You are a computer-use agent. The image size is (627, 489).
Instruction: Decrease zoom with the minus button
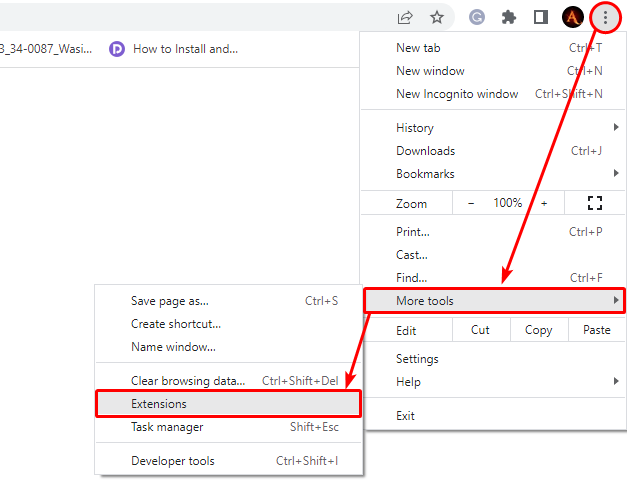tap(472, 203)
